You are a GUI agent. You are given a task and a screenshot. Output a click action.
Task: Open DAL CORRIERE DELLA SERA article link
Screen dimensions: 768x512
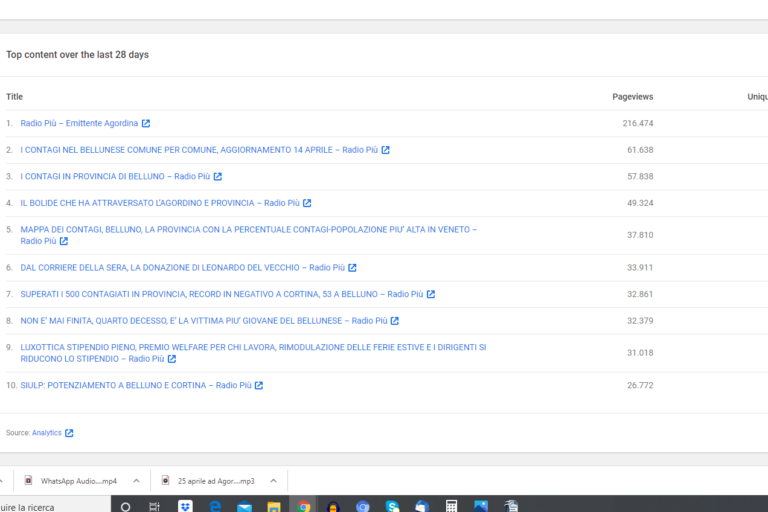point(180,267)
